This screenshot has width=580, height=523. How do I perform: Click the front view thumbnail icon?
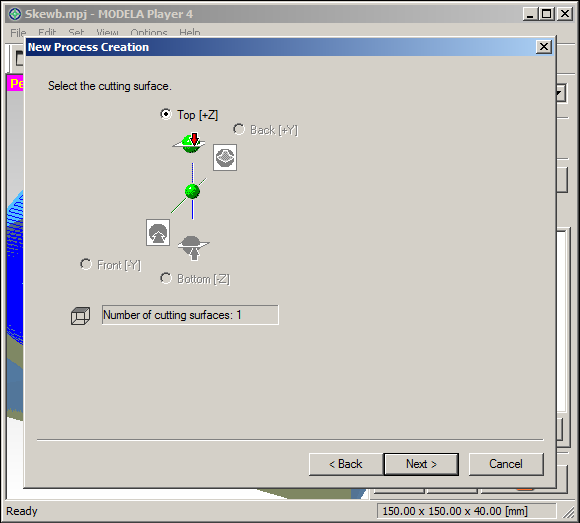tap(158, 232)
